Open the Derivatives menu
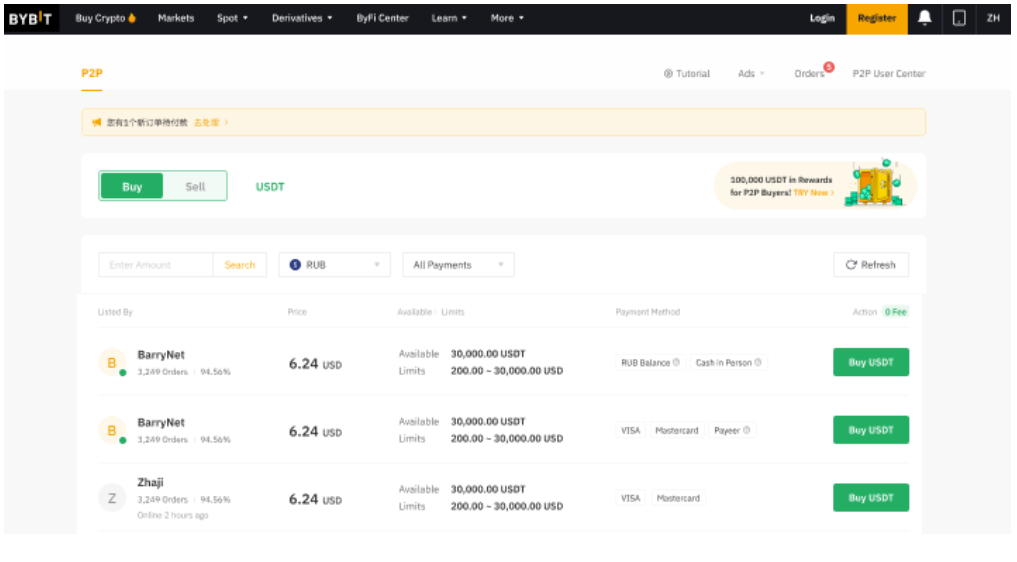 pyautogui.click(x=302, y=18)
